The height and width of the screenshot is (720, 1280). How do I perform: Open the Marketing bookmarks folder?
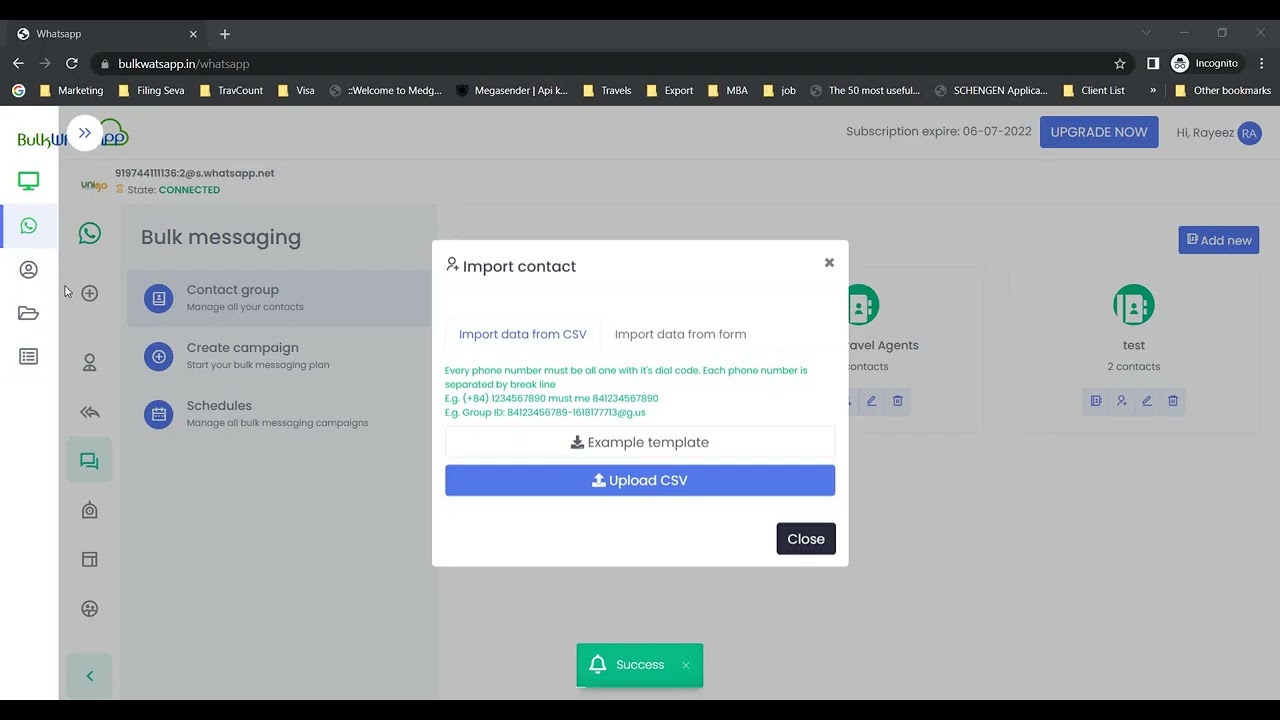(x=71, y=90)
